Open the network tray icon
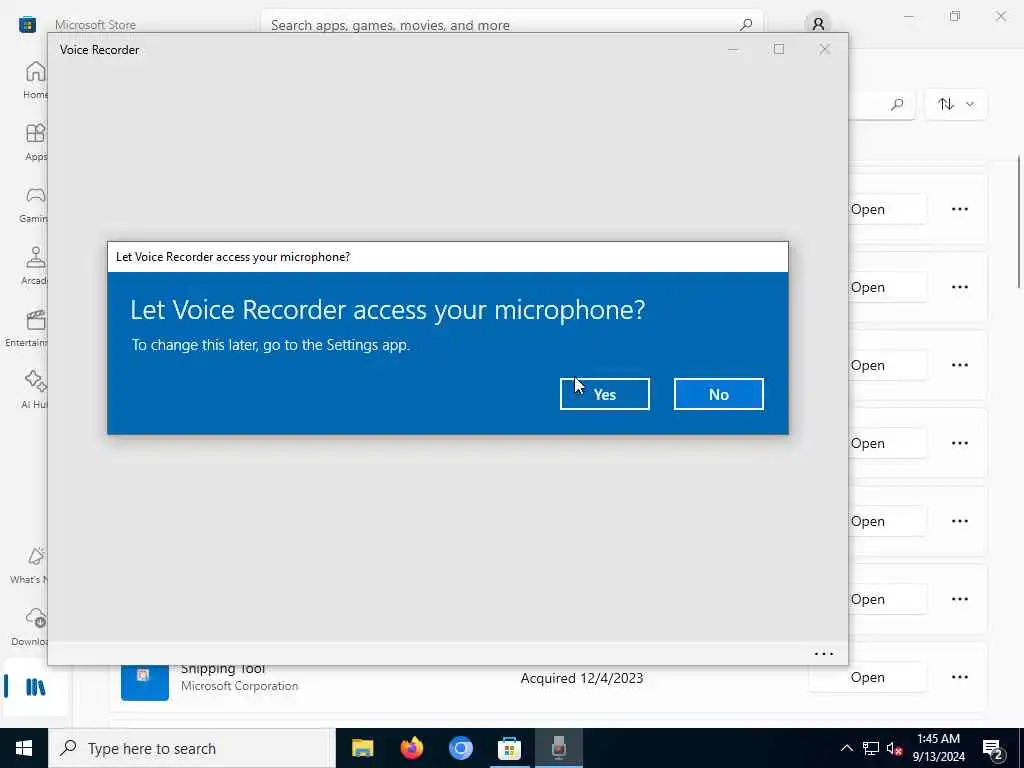The height and width of the screenshot is (768, 1024). [871, 748]
